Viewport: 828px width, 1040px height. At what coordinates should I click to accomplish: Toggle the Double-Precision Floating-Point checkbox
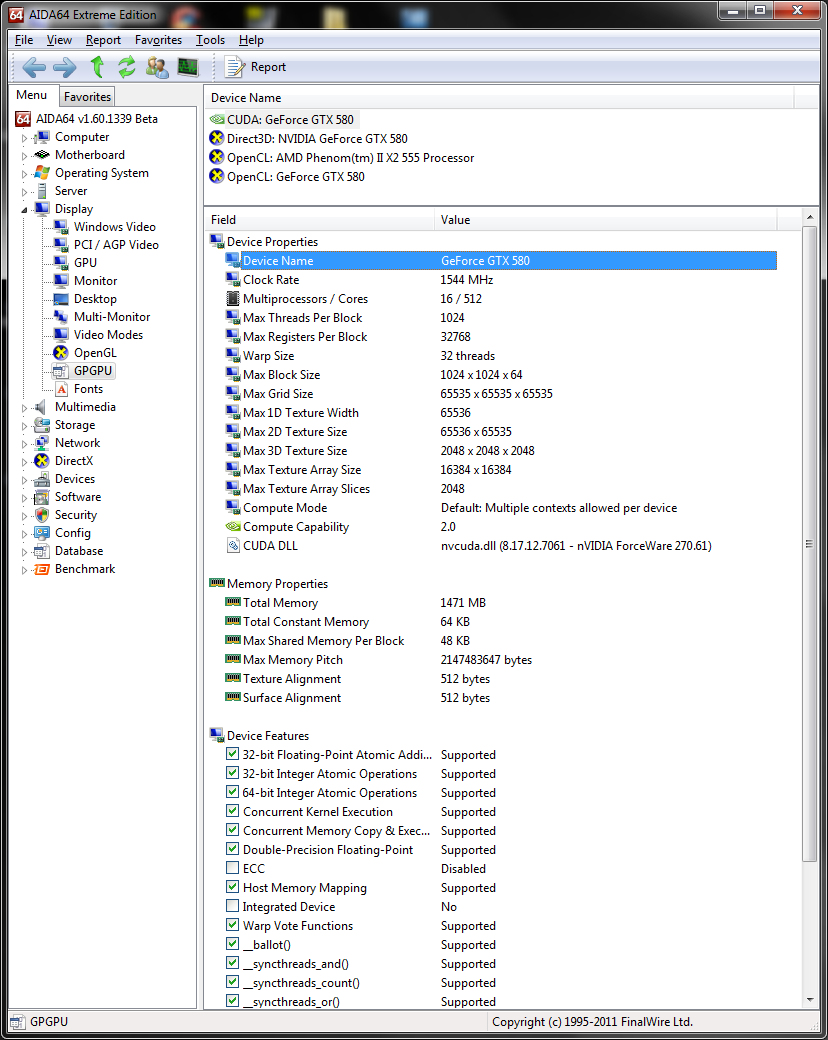tap(232, 848)
